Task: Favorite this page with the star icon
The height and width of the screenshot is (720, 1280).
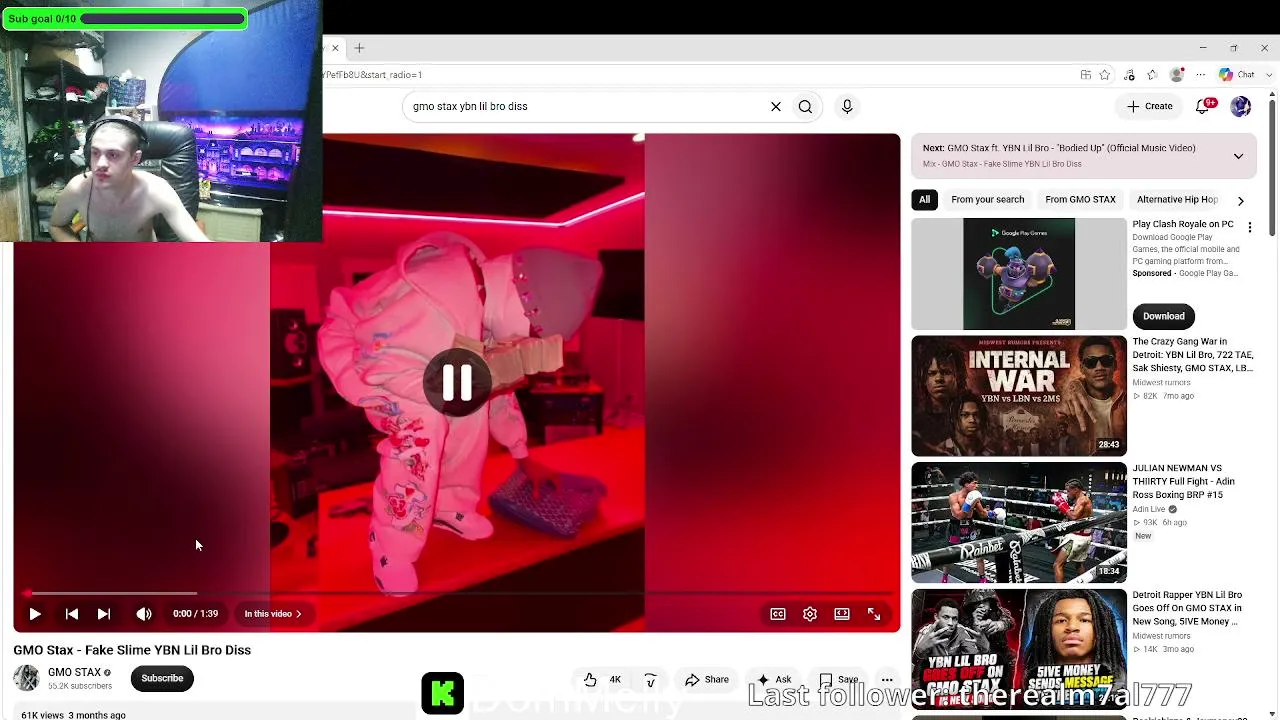Action: tap(1105, 75)
